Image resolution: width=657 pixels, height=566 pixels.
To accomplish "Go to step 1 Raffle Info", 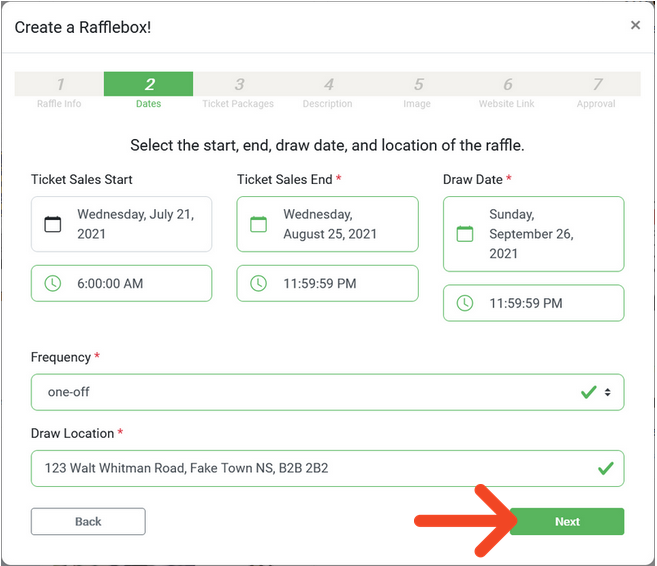I will click(x=59, y=91).
